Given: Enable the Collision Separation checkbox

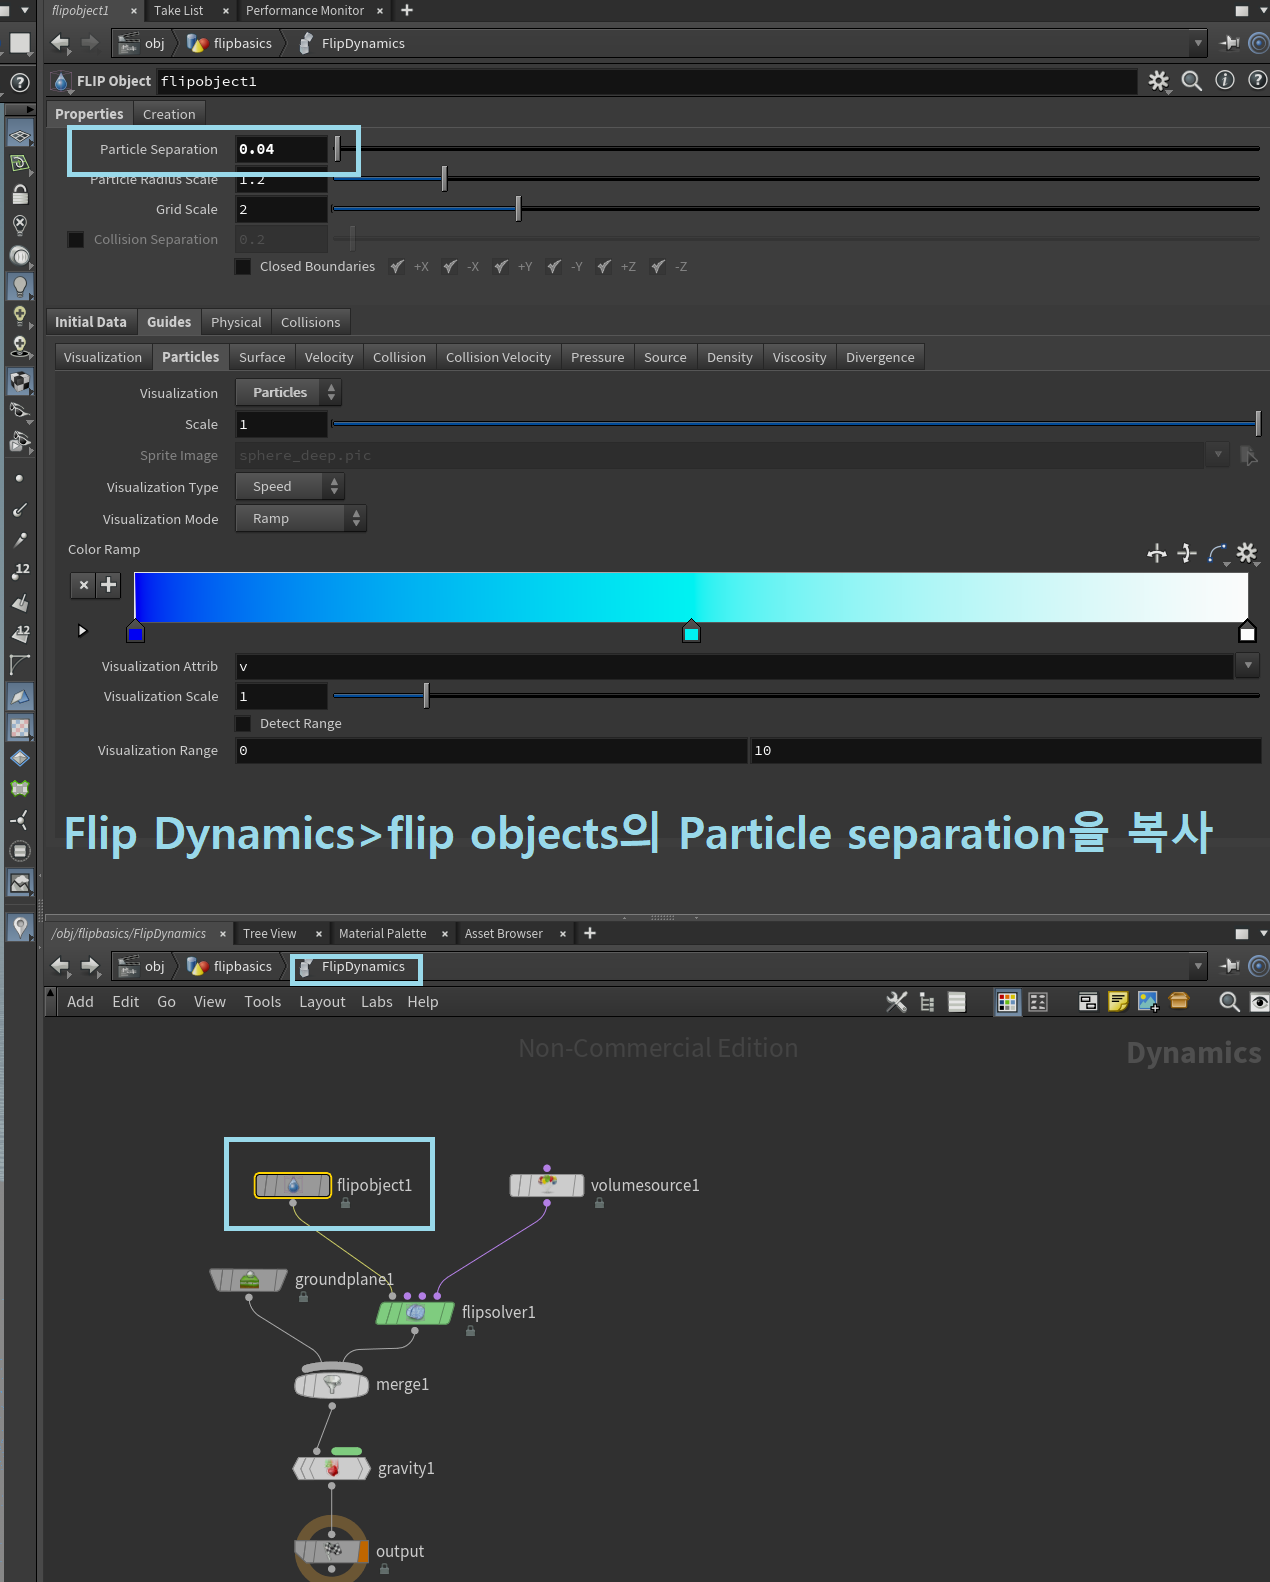Looking at the screenshot, I should click(76, 239).
